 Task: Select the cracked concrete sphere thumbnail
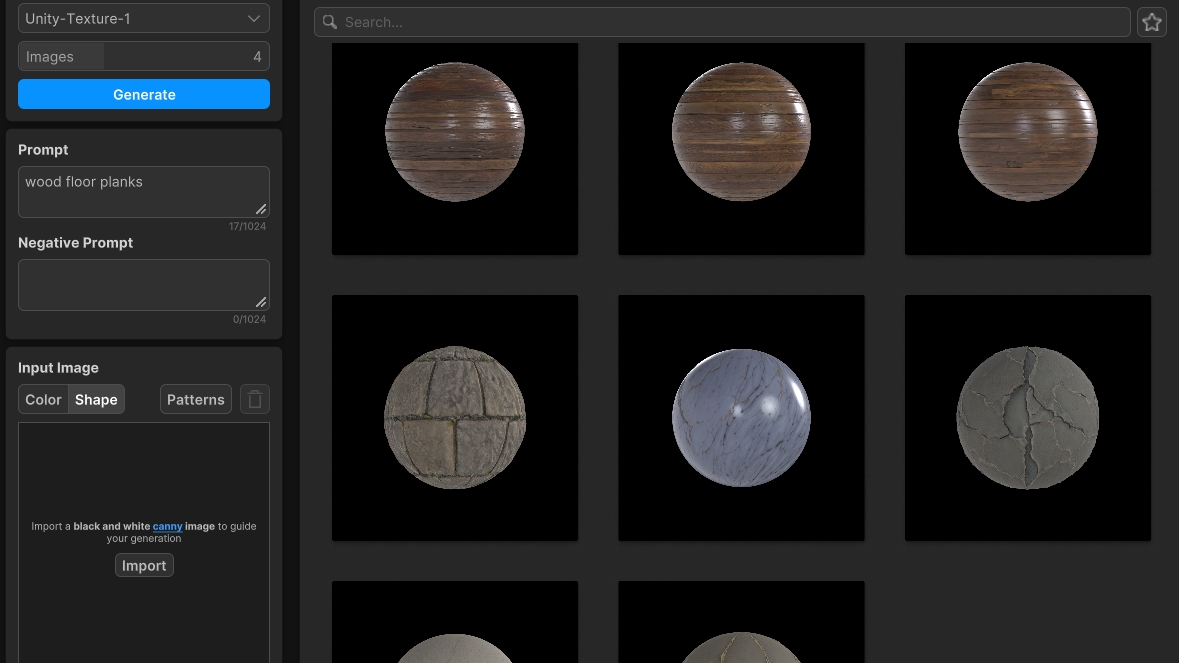tap(1028, 418)
